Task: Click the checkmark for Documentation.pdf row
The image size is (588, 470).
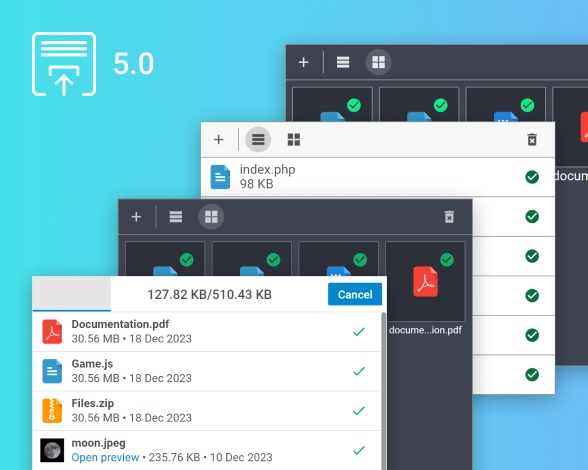Action: pos(359,332)
